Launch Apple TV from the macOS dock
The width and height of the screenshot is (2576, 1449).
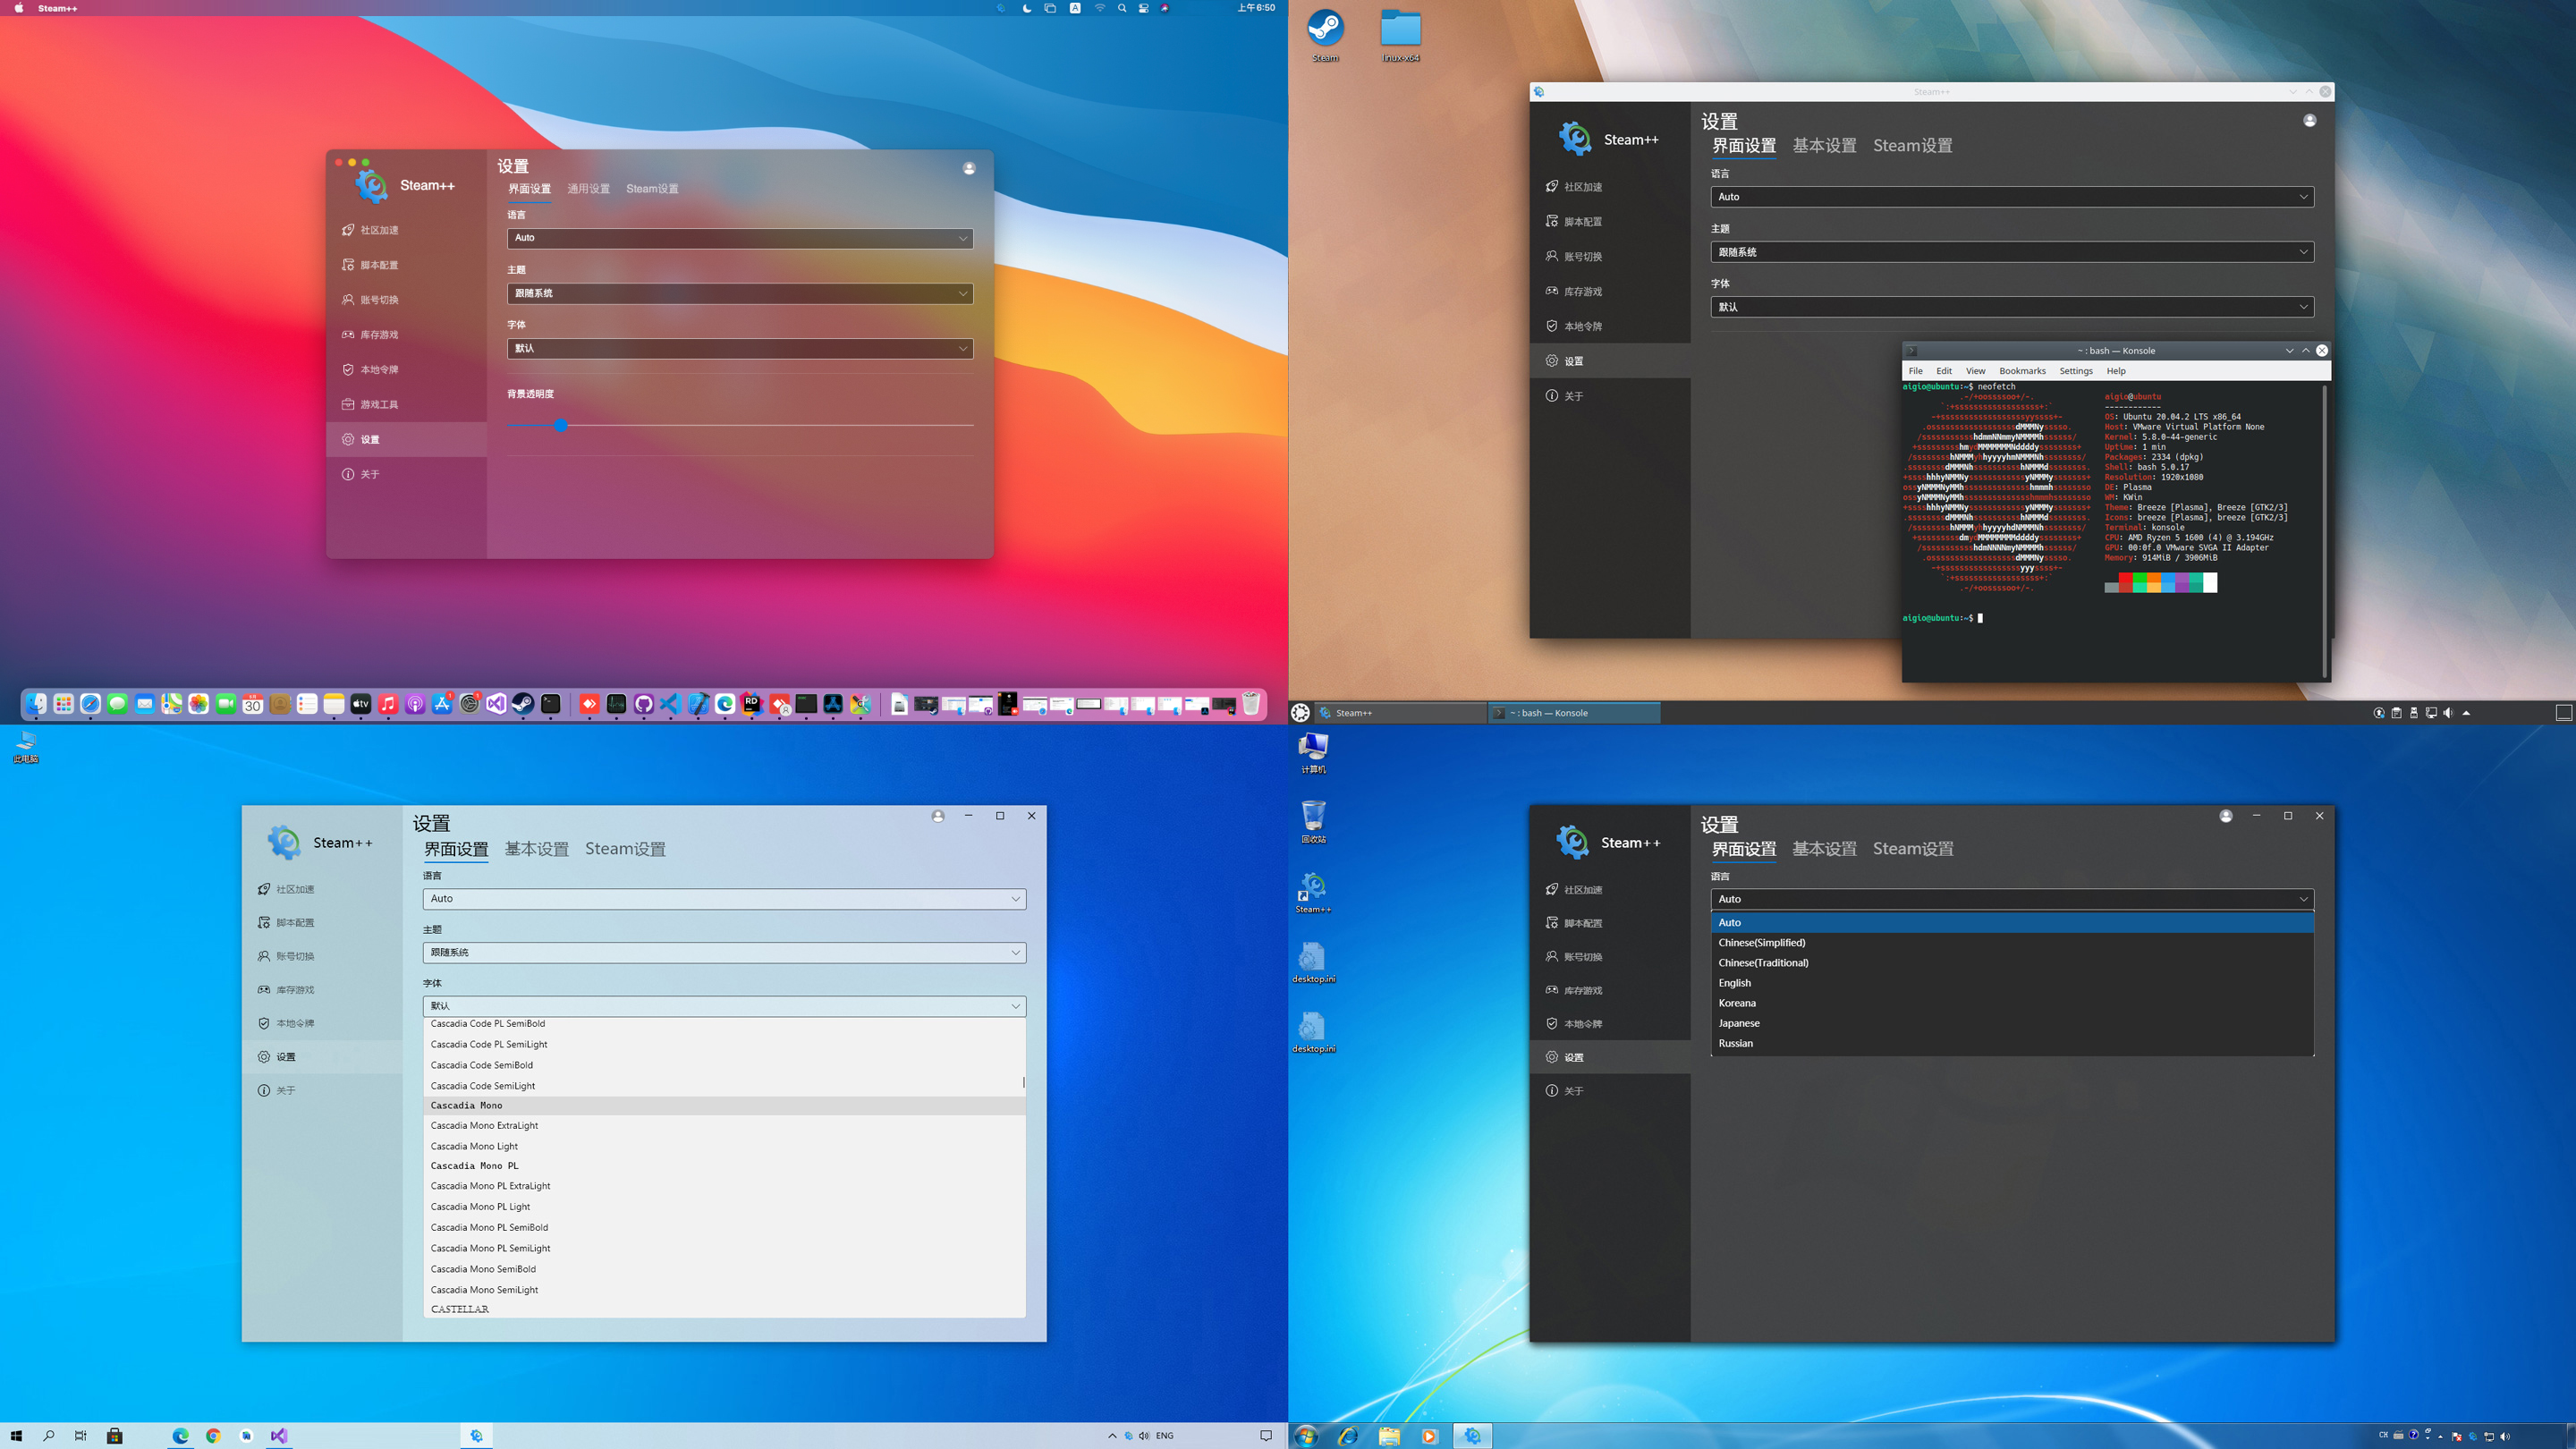tap(361, 704)
